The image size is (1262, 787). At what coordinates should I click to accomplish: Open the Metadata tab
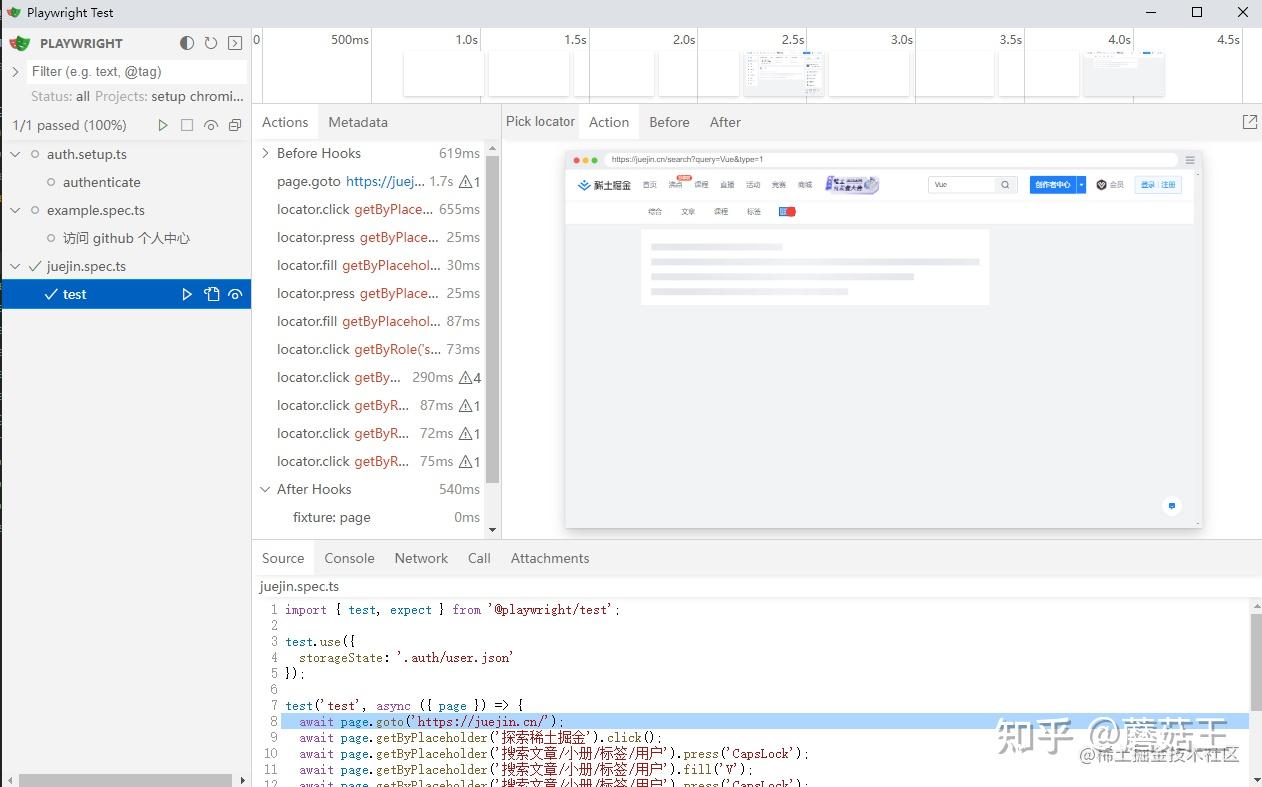pos(358,122)
